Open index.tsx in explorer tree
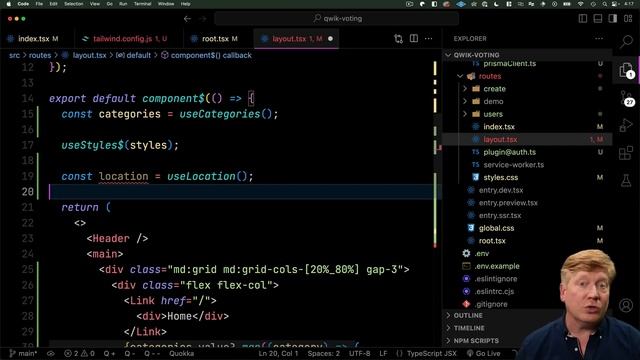 point(499,127)
